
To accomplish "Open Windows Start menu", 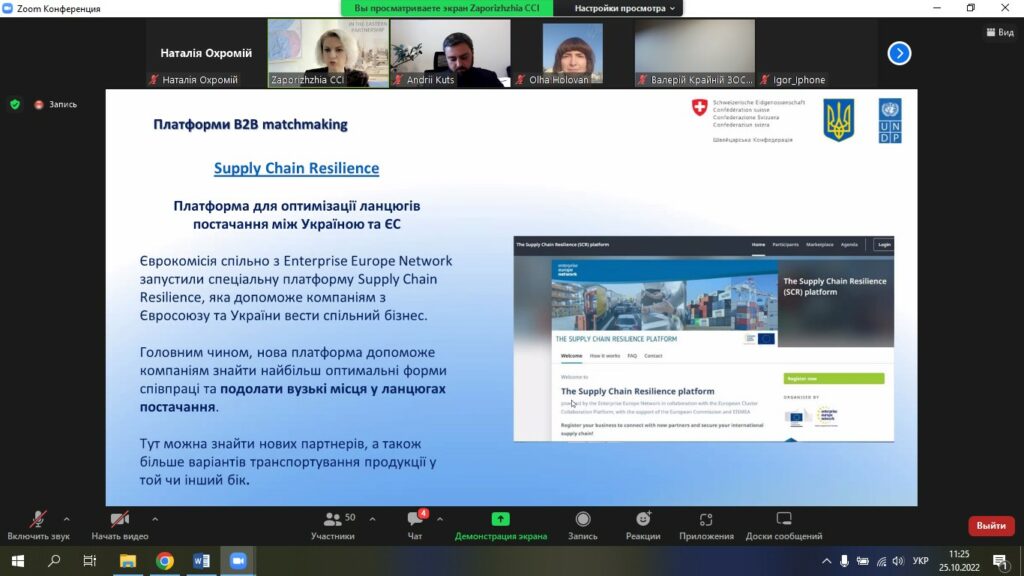I will pos(18,561).
